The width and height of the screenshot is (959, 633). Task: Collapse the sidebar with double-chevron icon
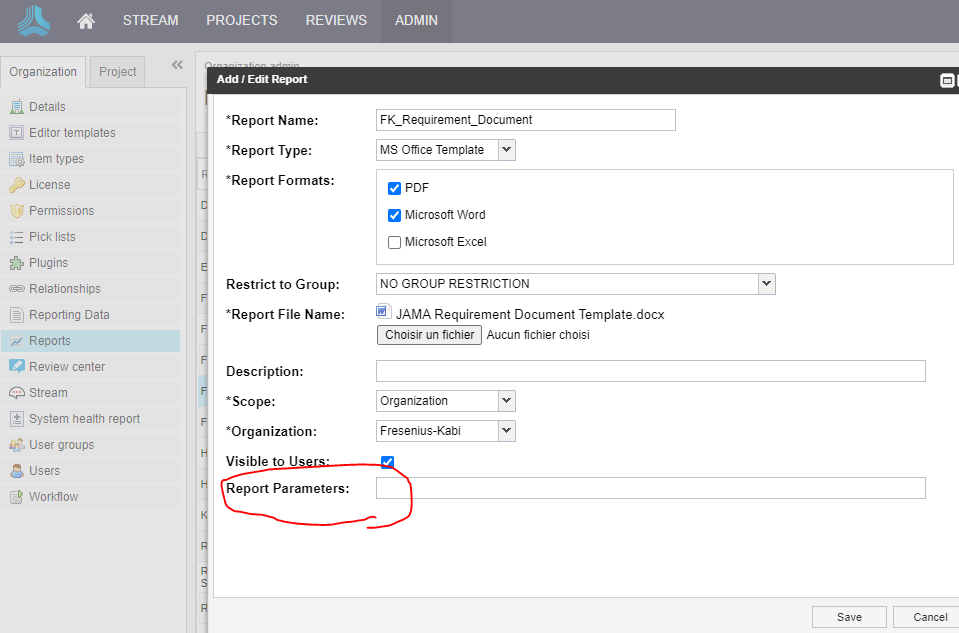177,65
